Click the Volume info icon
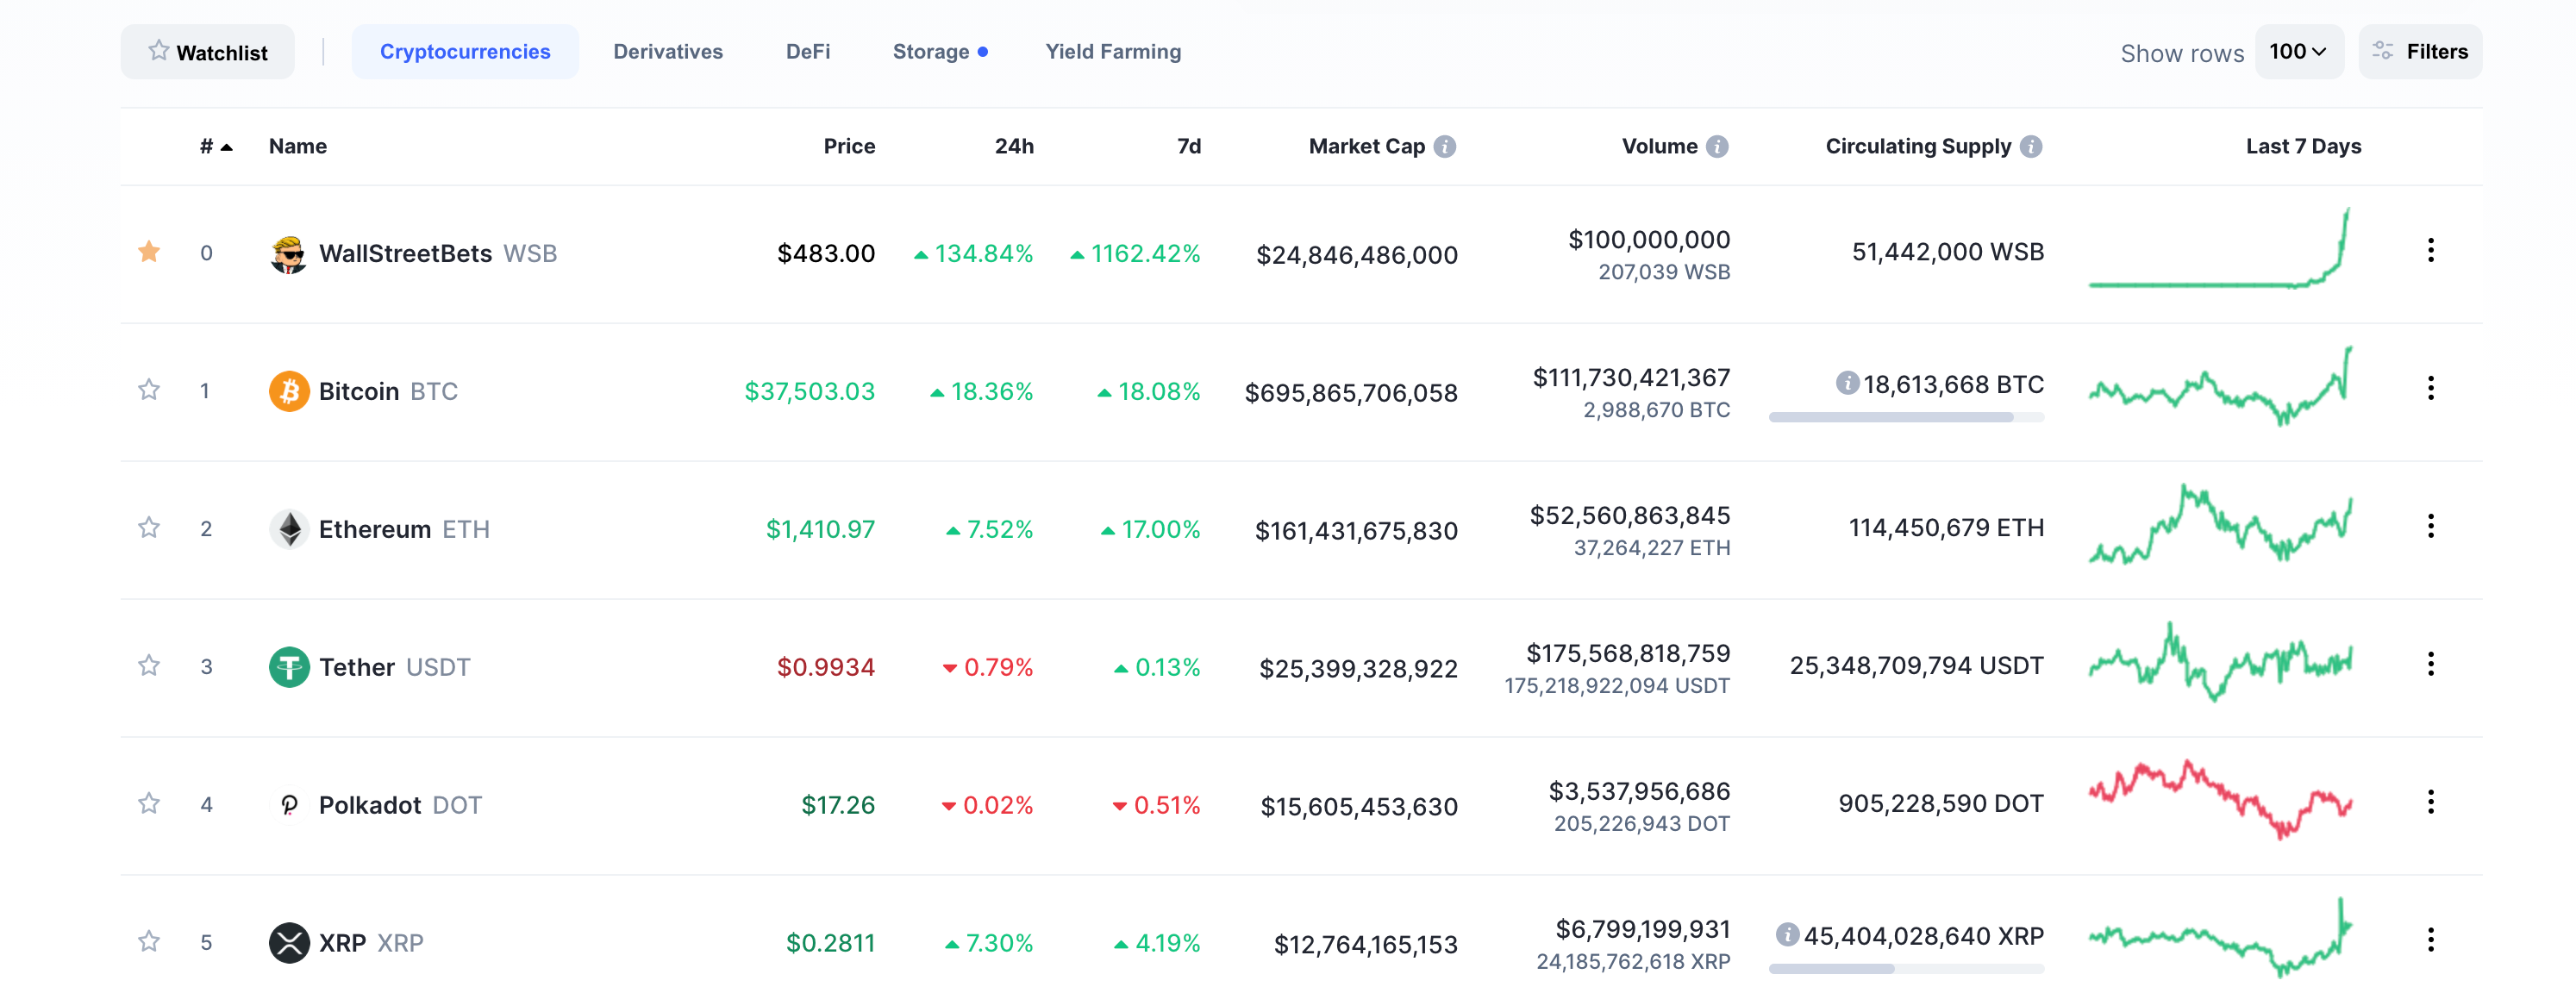2576x993 pixels. pos(1717,147)
